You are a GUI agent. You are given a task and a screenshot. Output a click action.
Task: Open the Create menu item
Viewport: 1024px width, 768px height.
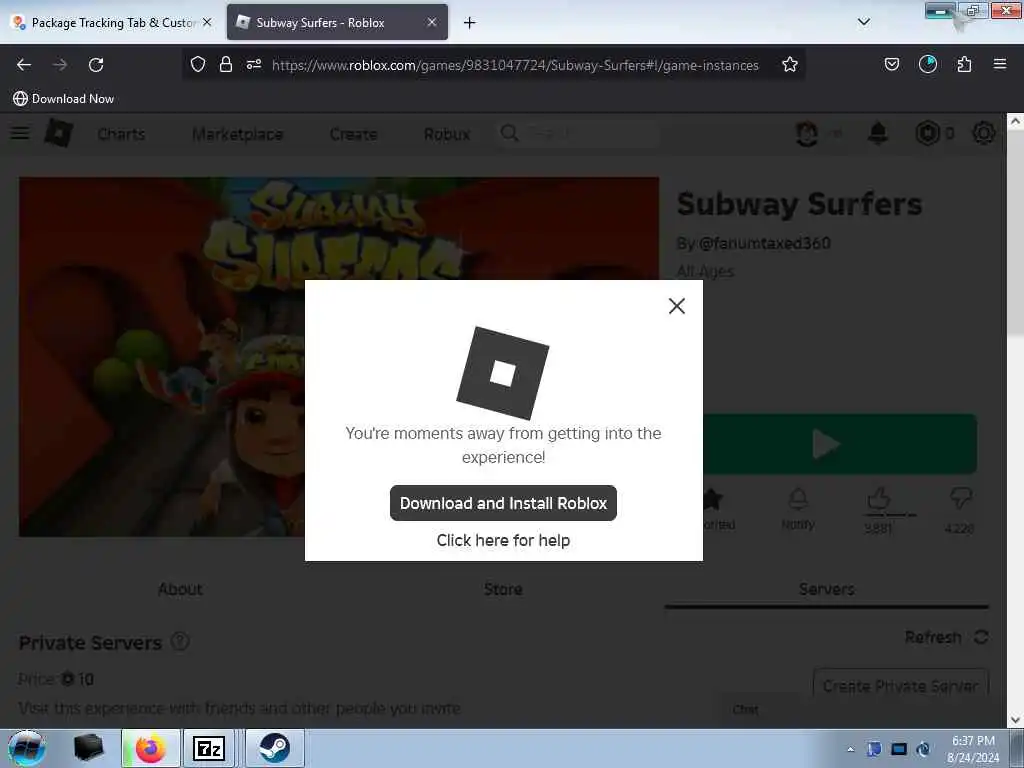click(353, 134)
